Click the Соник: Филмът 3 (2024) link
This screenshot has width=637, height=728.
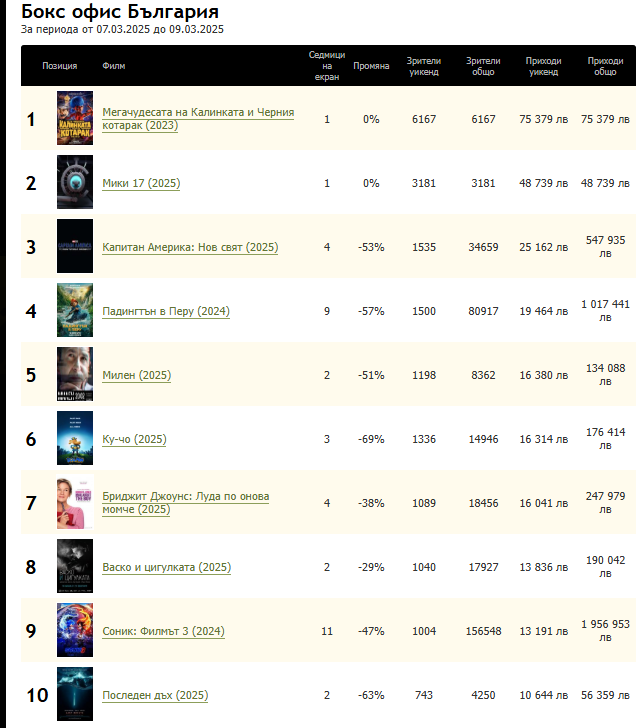pos(165,631)
